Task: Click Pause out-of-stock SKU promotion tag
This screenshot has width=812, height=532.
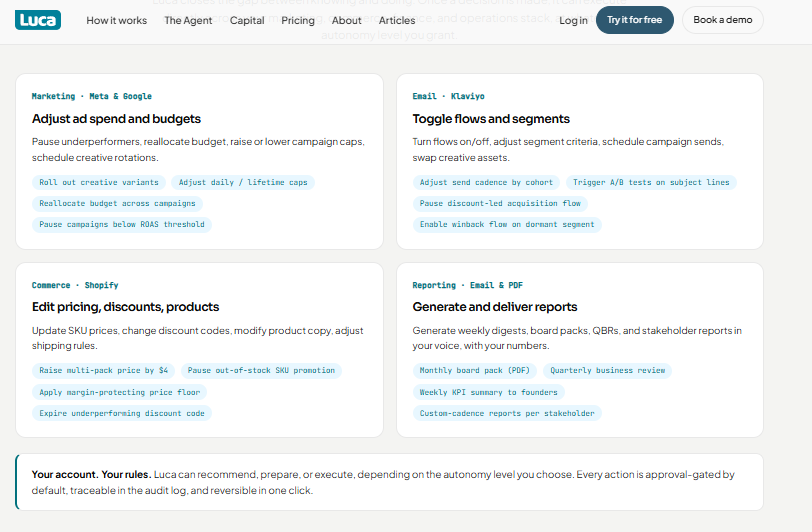Action: [x=261, y=370]
